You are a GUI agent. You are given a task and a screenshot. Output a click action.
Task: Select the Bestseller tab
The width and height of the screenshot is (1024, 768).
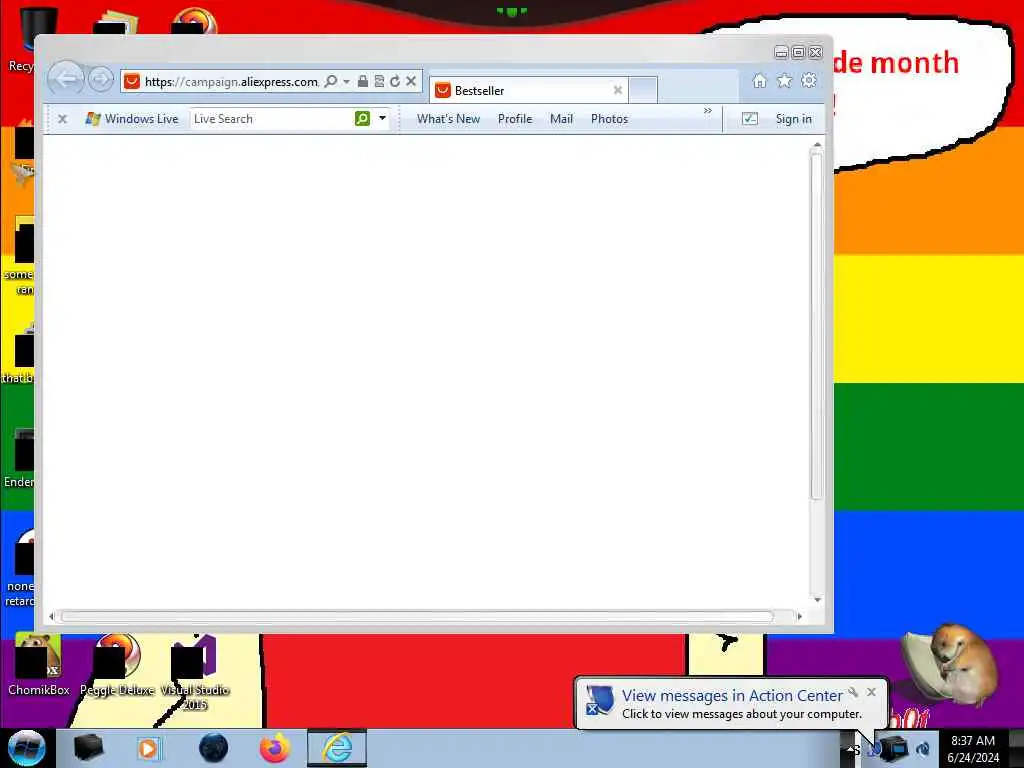tap(529, 90)
